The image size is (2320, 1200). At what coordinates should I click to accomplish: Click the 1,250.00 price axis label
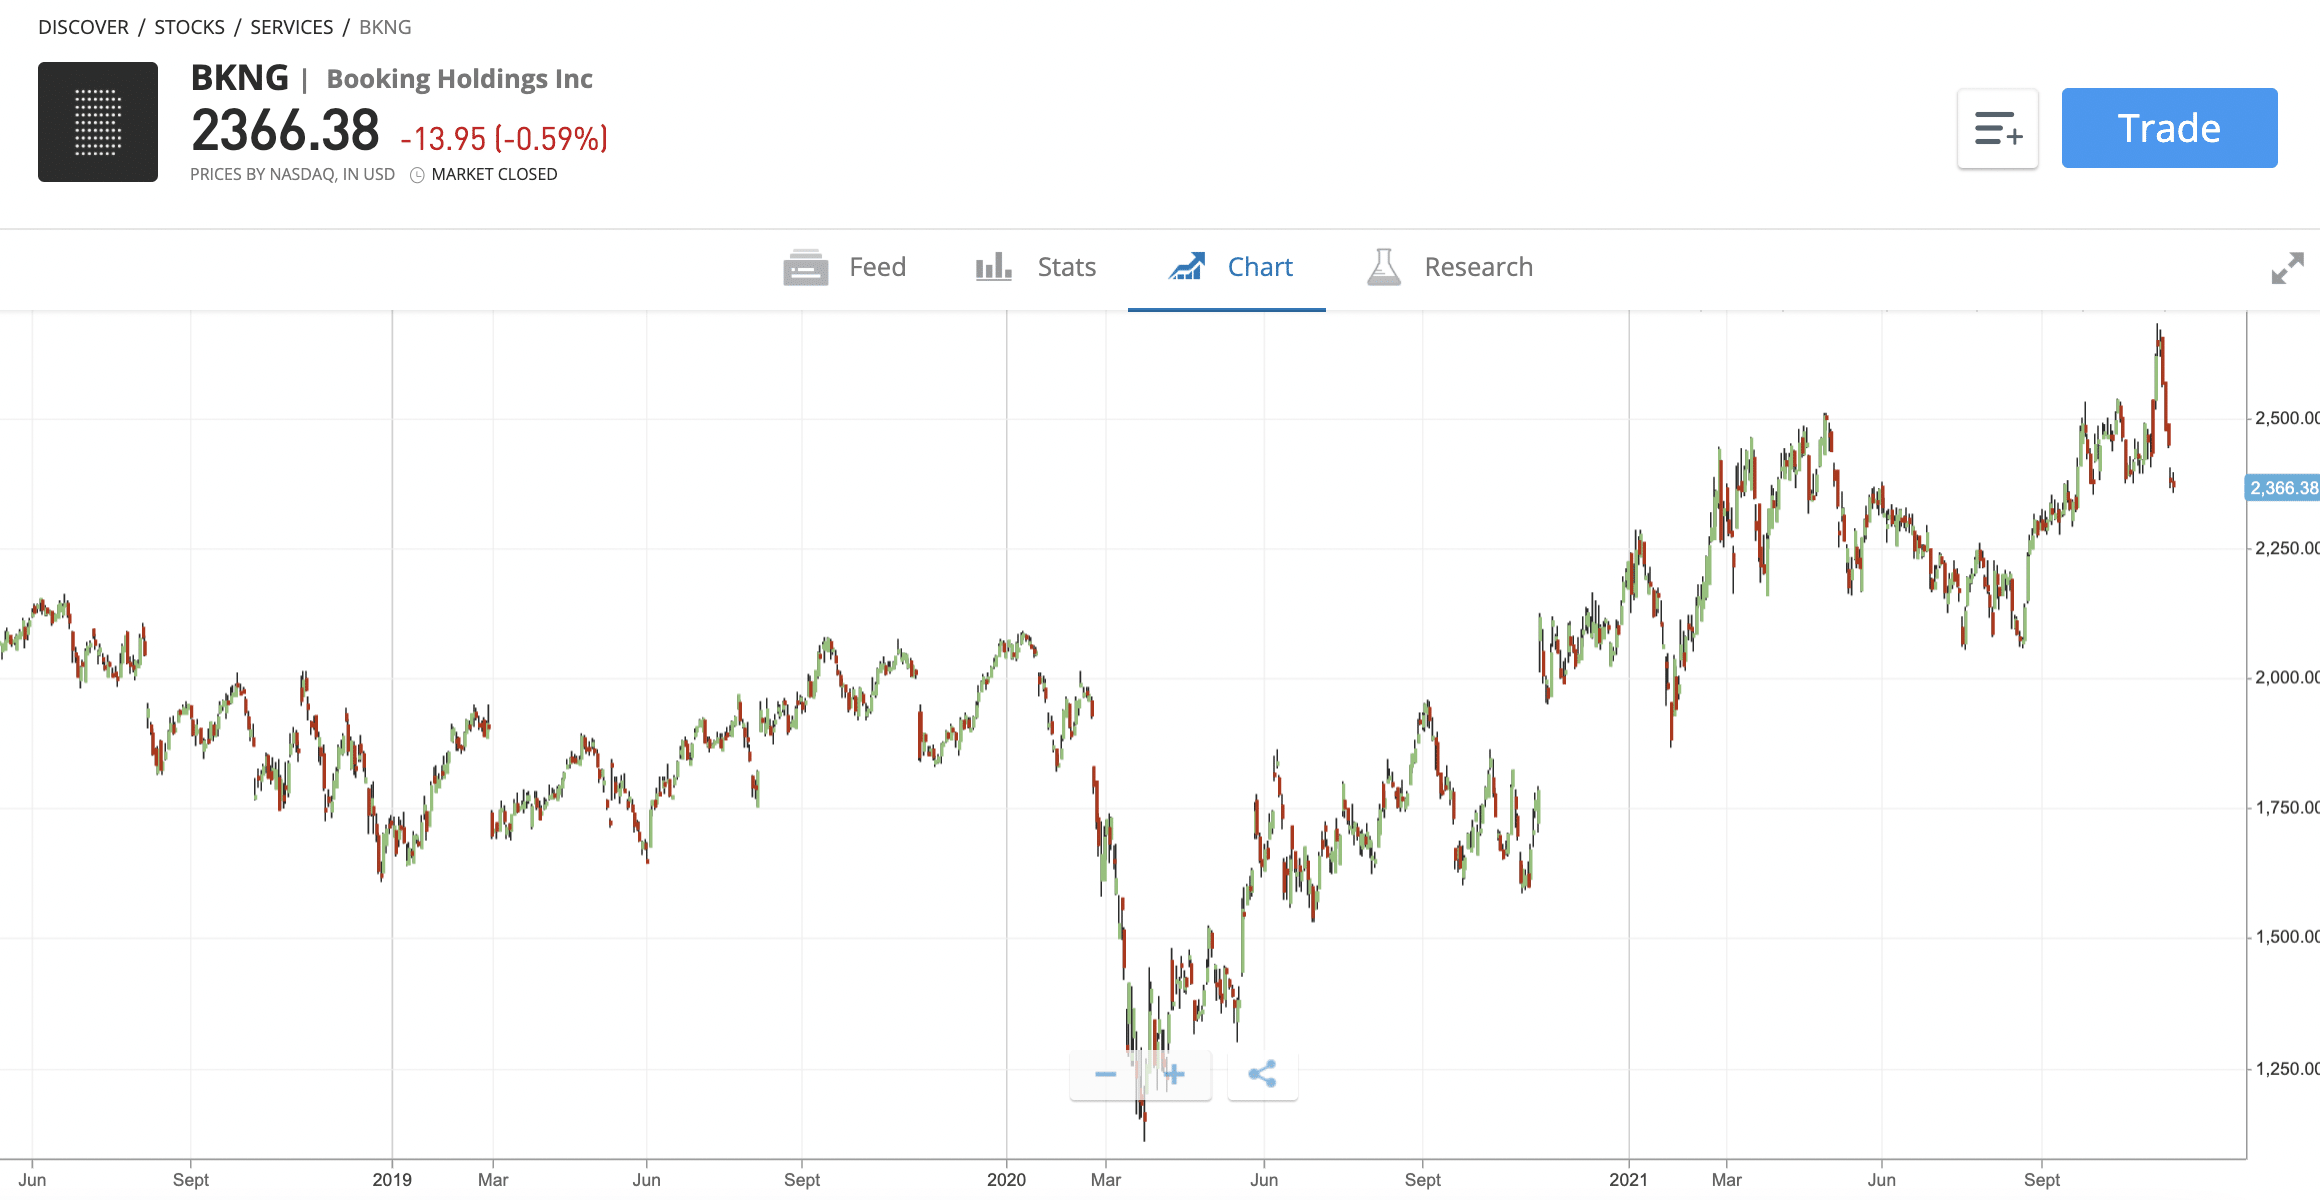click(x=2286, y=1069)
